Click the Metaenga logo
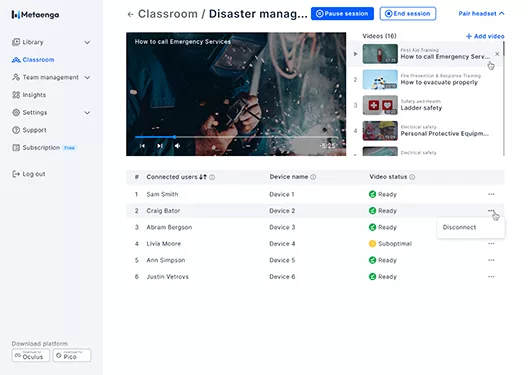This screenshot has width=528, height=375. pyautogui.click(x=35, y=14)
